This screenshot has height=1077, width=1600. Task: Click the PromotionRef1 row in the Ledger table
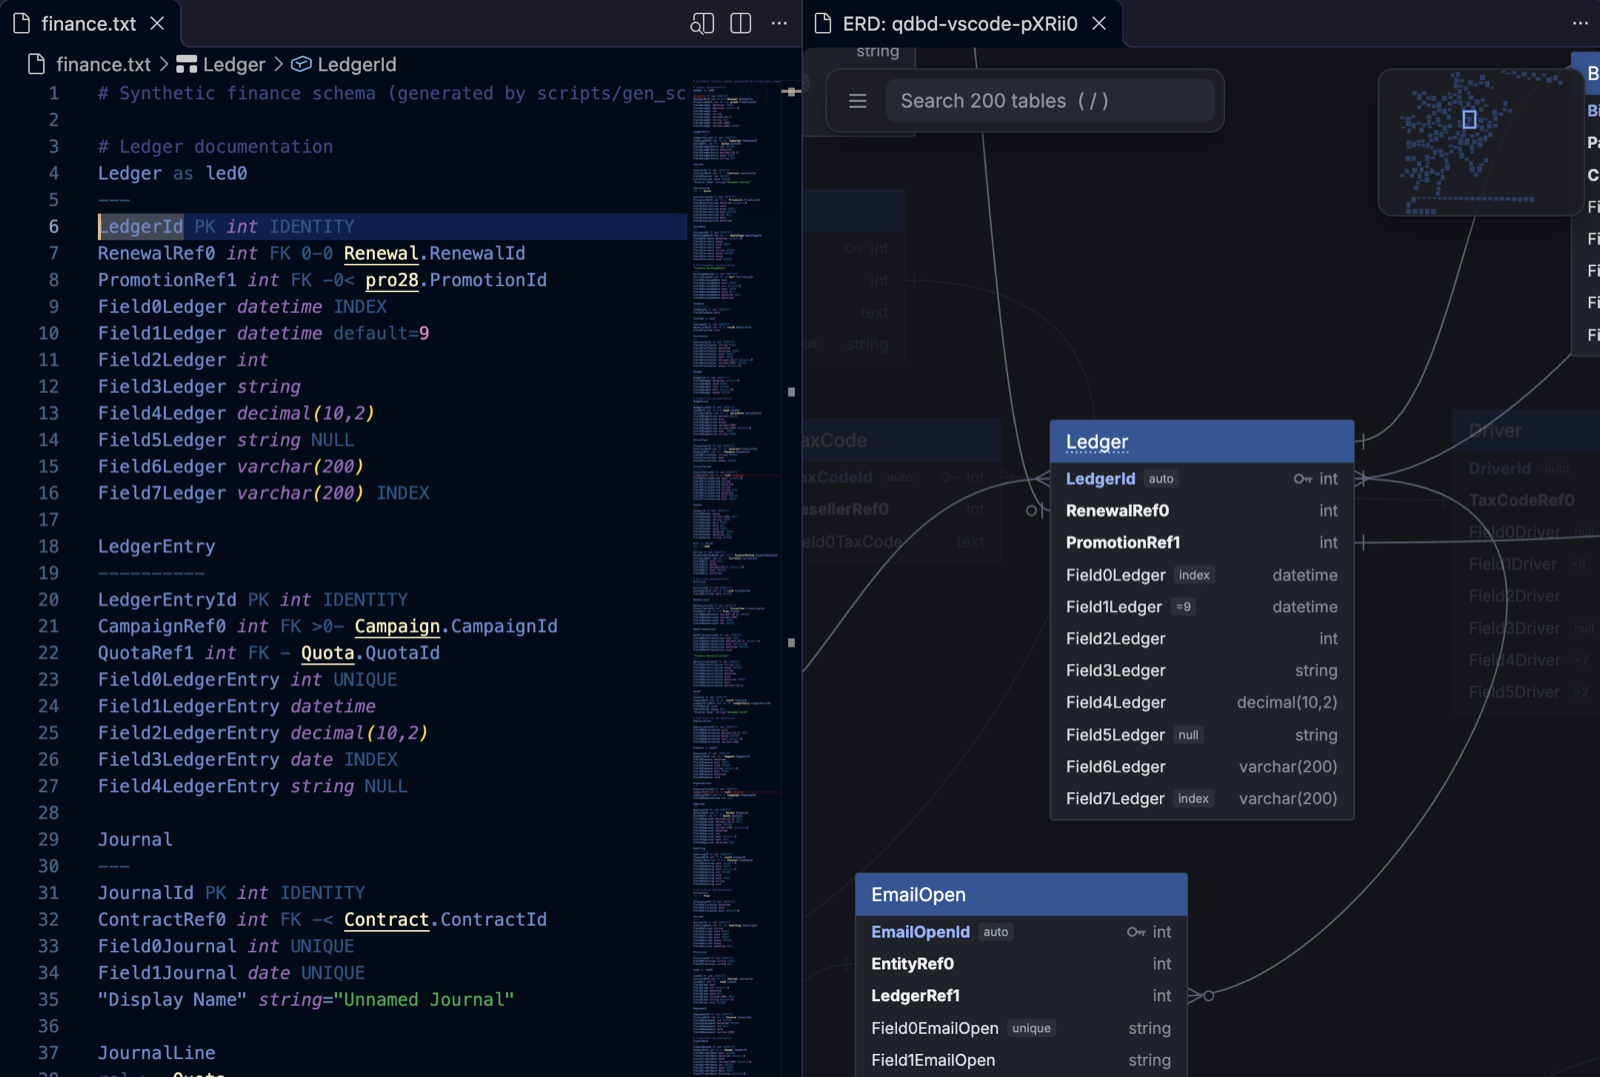[1202, 543]
